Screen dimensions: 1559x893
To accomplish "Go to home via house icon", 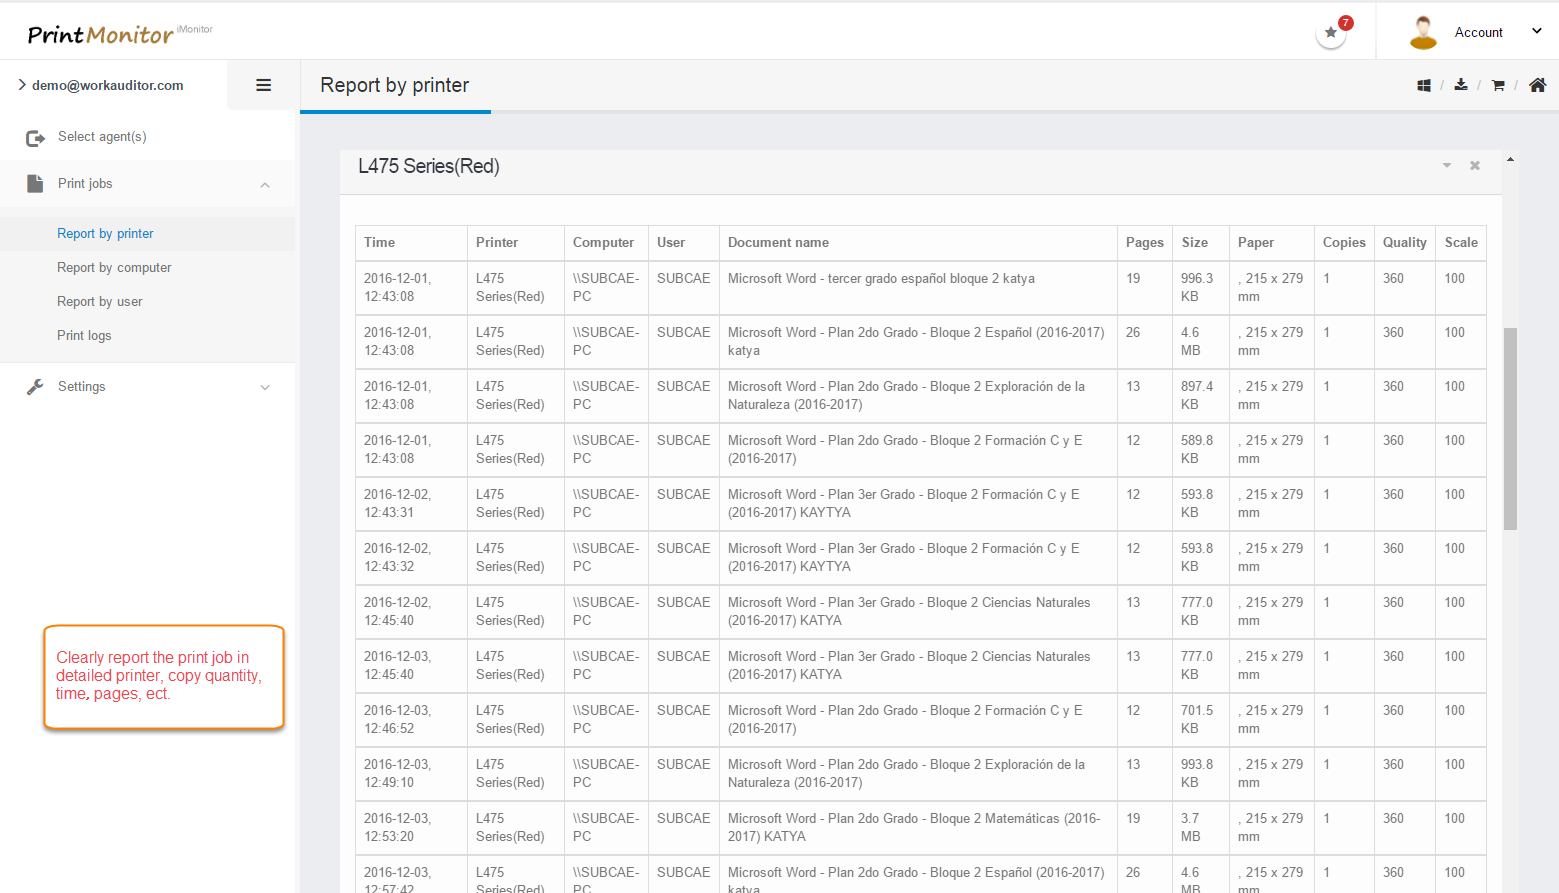I will tap(1537, 85).
